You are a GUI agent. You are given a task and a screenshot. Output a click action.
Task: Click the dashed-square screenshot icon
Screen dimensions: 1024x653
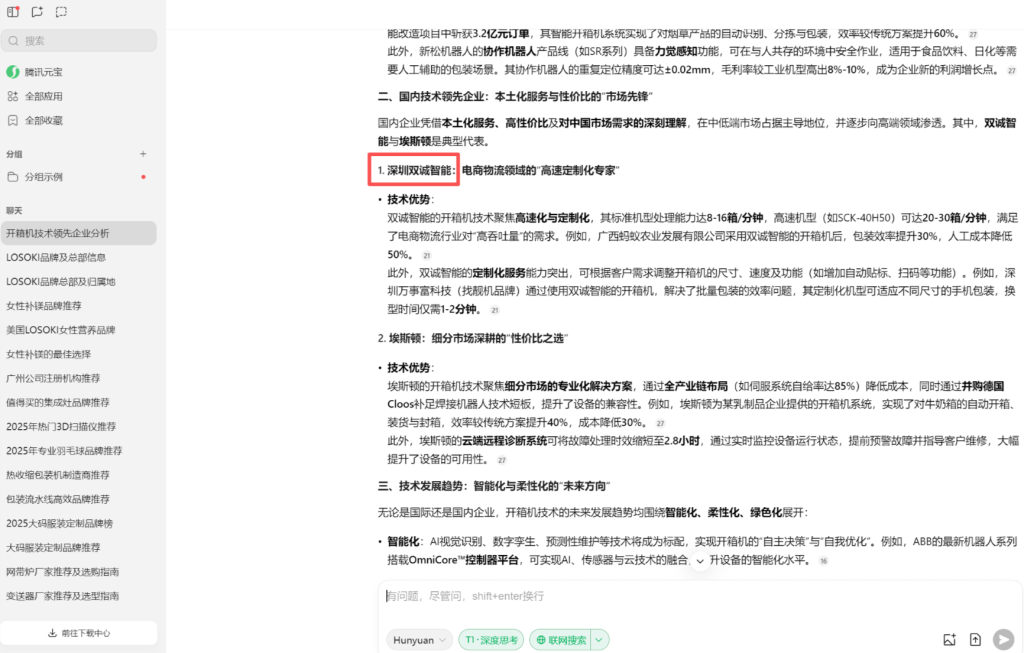pos(62,12)
